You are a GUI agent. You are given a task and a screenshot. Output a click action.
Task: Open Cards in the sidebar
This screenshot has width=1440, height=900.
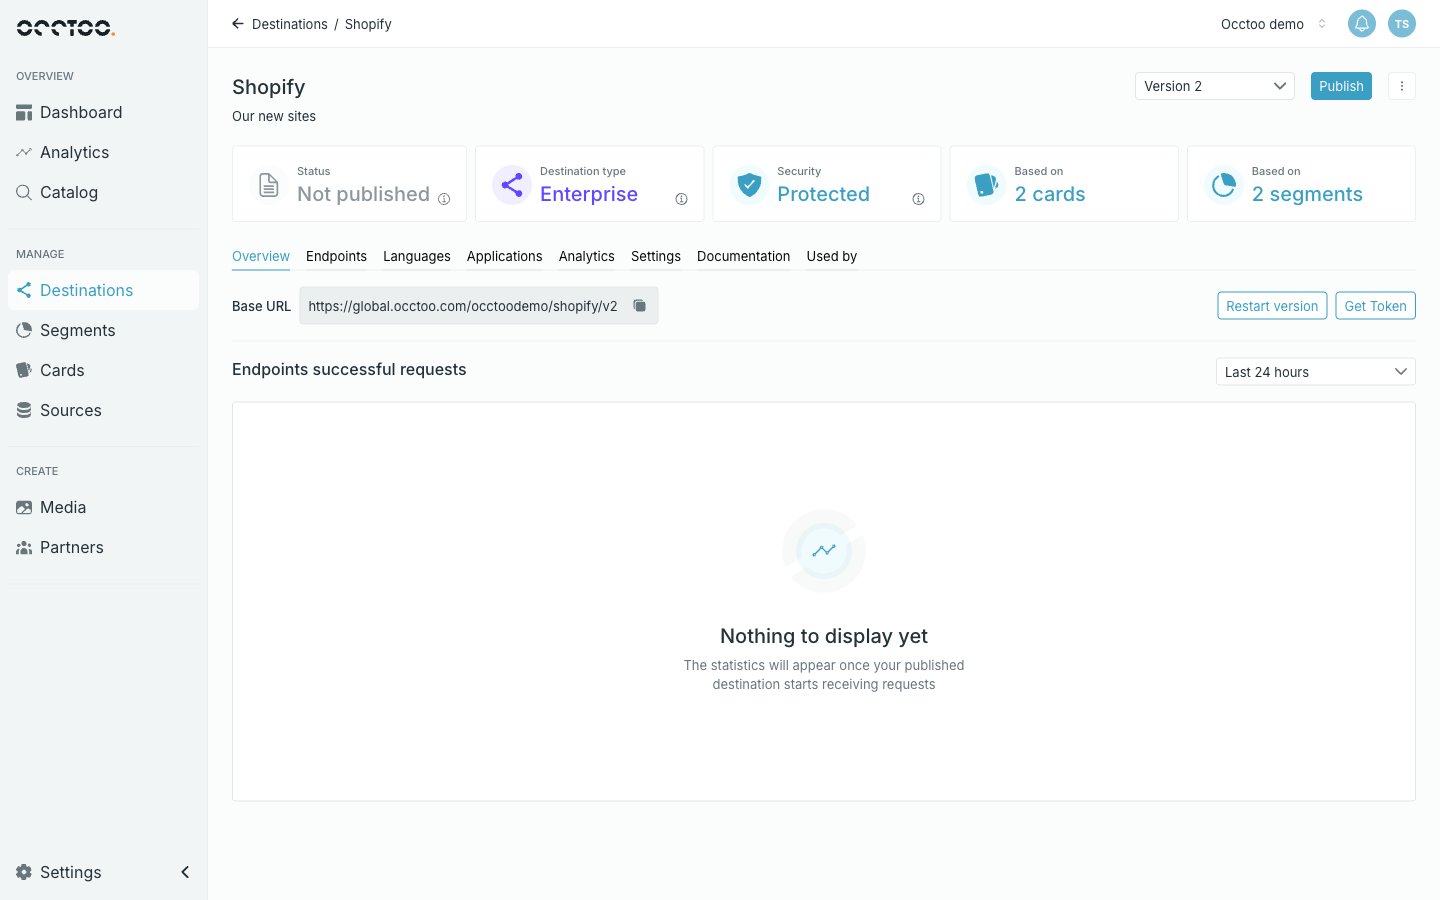(103, 370)
